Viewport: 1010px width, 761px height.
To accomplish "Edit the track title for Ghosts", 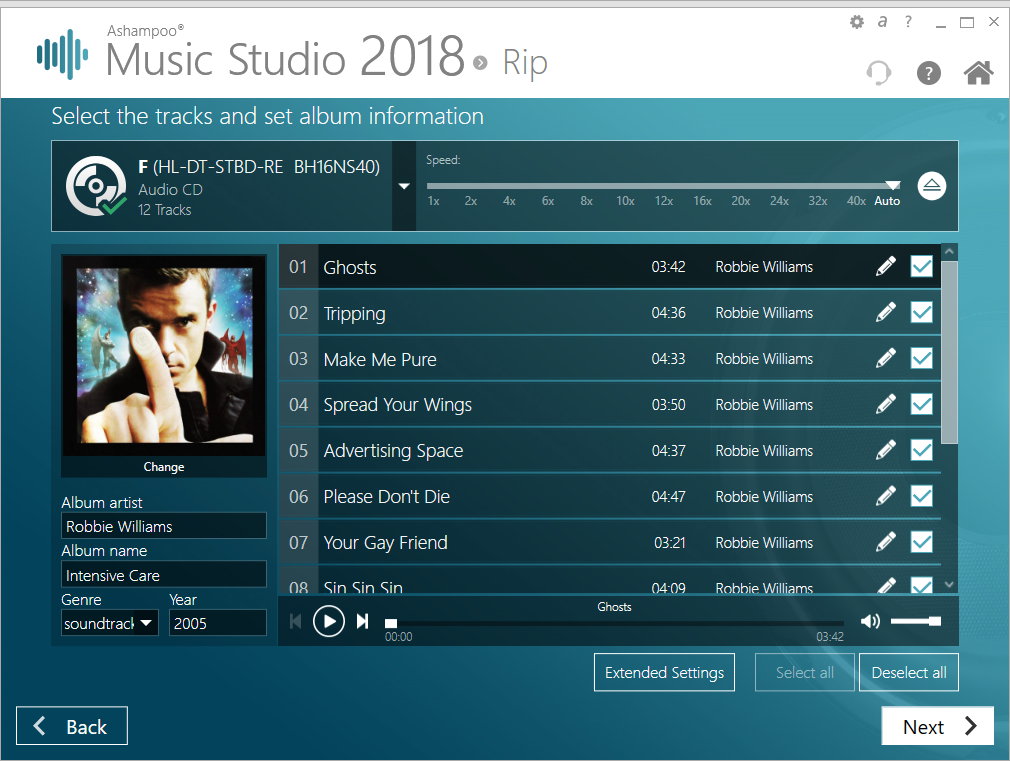I will [884, 266].
